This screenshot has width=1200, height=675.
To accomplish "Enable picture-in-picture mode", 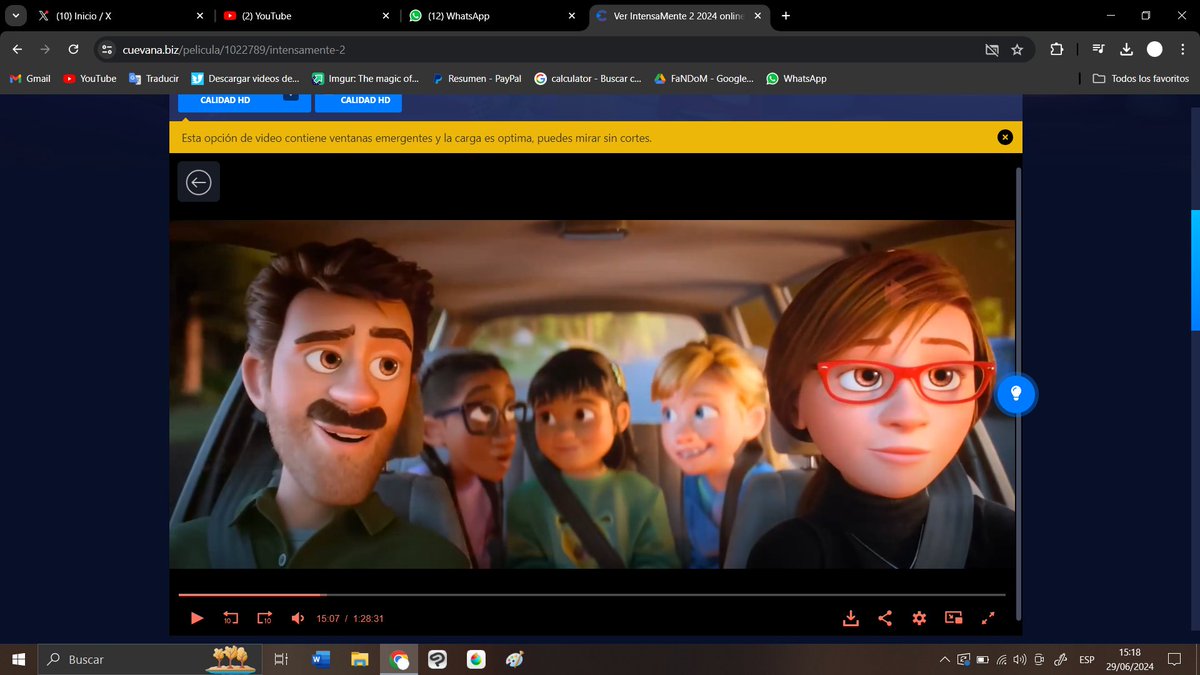I will click(x=953, y=618).
